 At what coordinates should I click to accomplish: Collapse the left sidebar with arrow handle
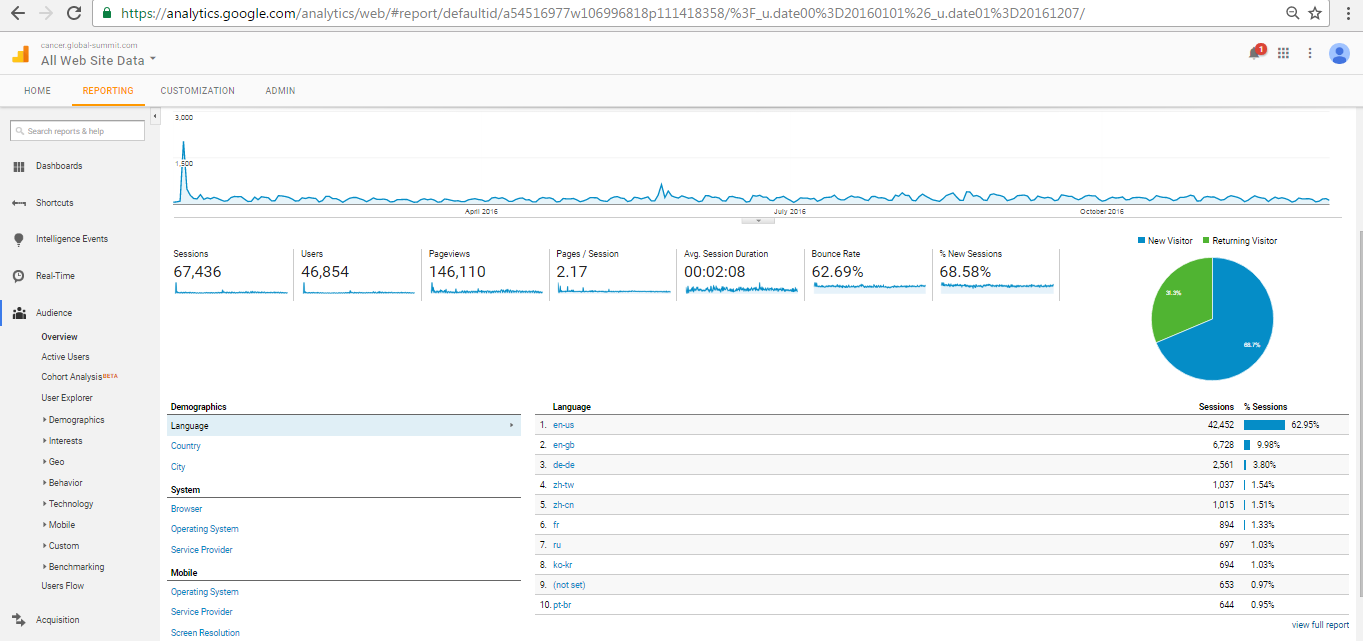point(155,117)
